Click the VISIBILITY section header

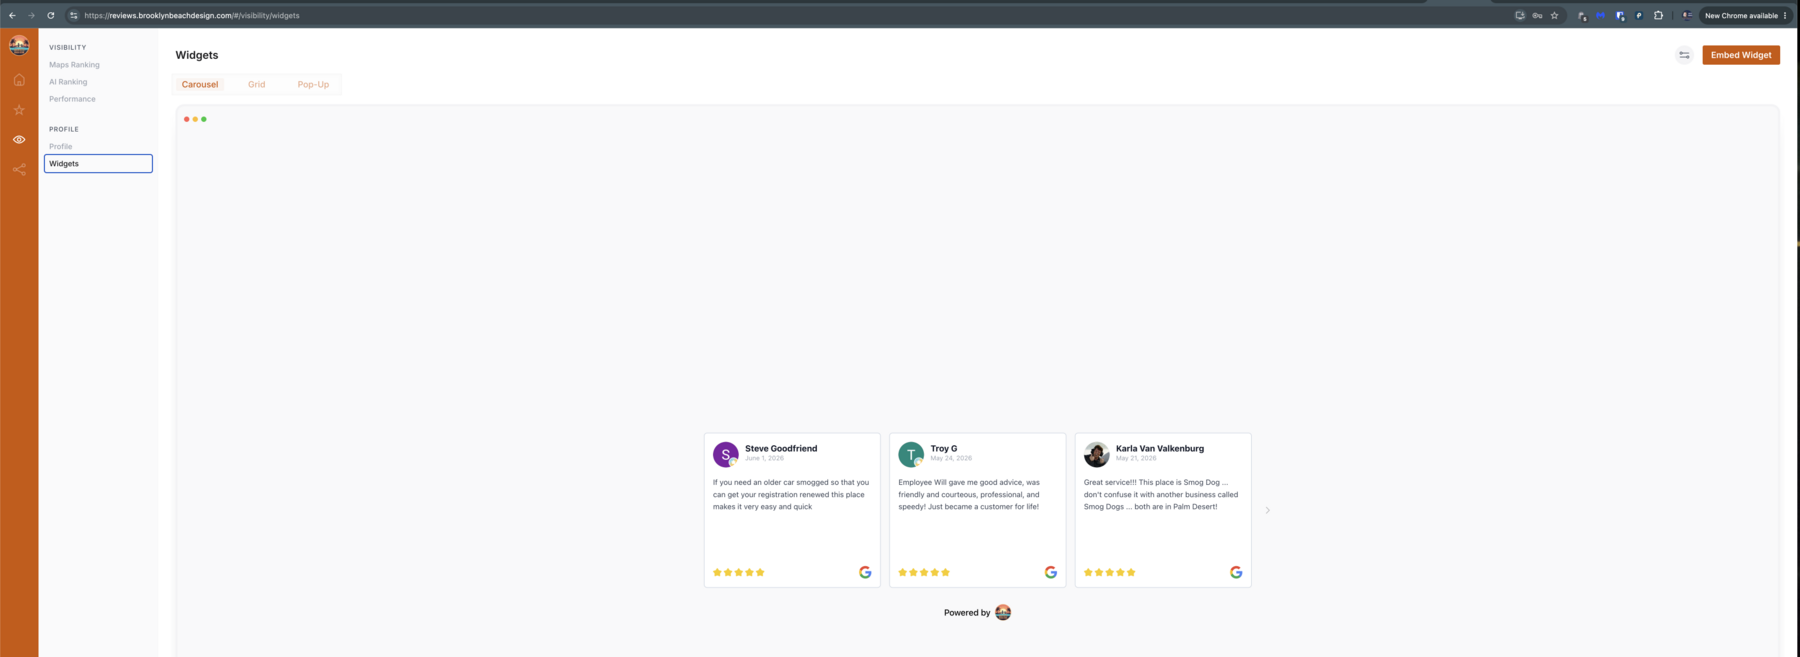pyautogui.click(x=67, y=47)
